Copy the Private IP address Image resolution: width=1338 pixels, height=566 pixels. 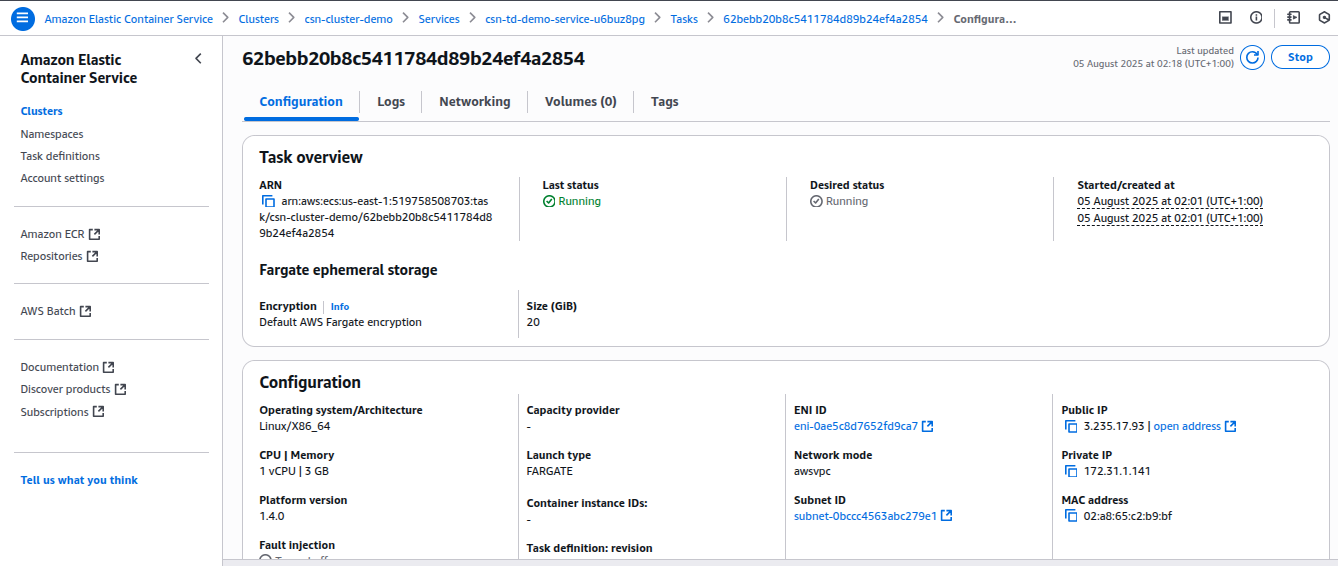(1071, 471)
